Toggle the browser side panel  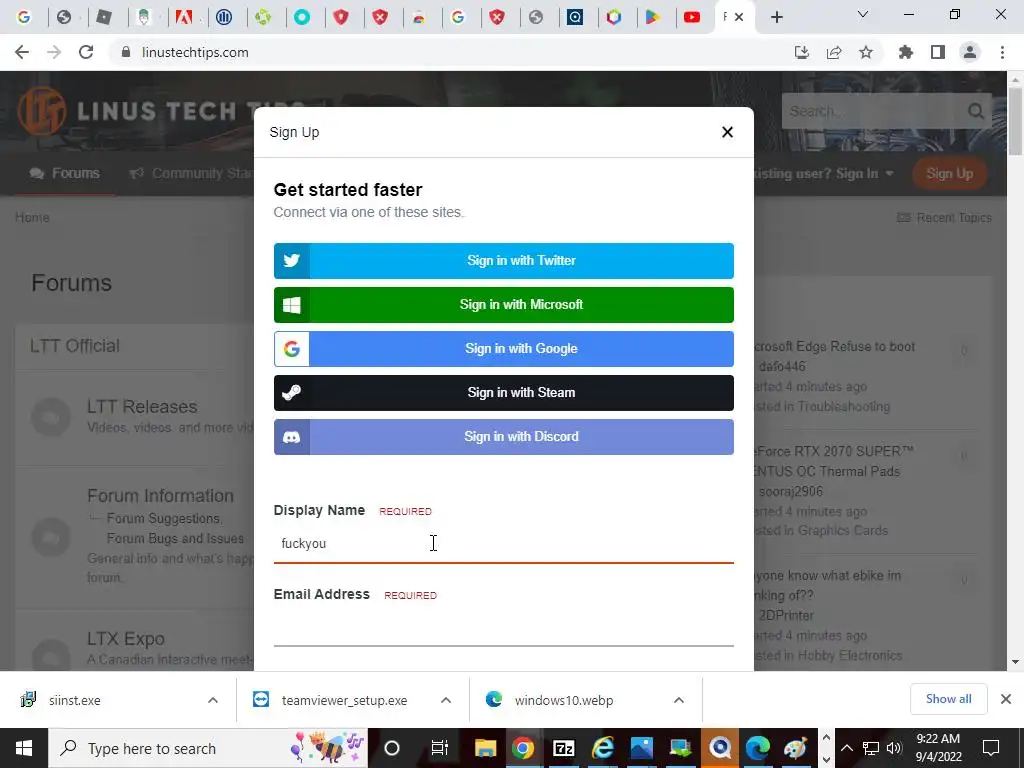click(x=938, y=52)
